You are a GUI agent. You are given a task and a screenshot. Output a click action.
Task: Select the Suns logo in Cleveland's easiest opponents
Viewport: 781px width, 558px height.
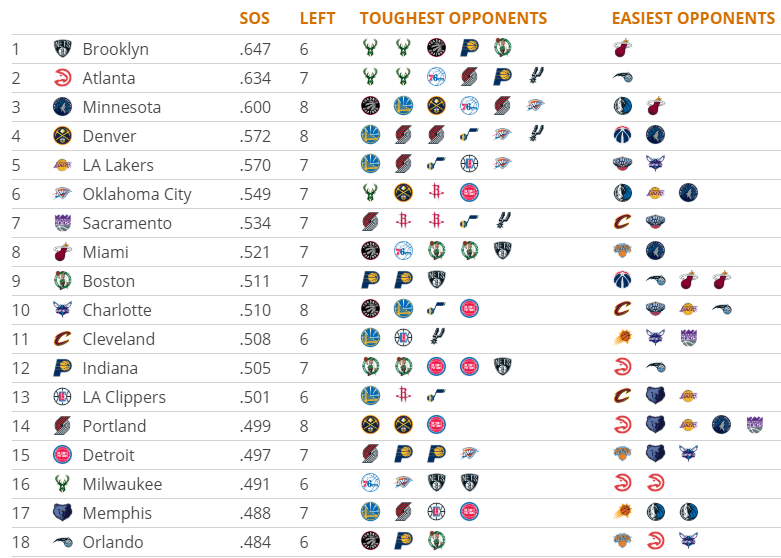click(622, 338)
